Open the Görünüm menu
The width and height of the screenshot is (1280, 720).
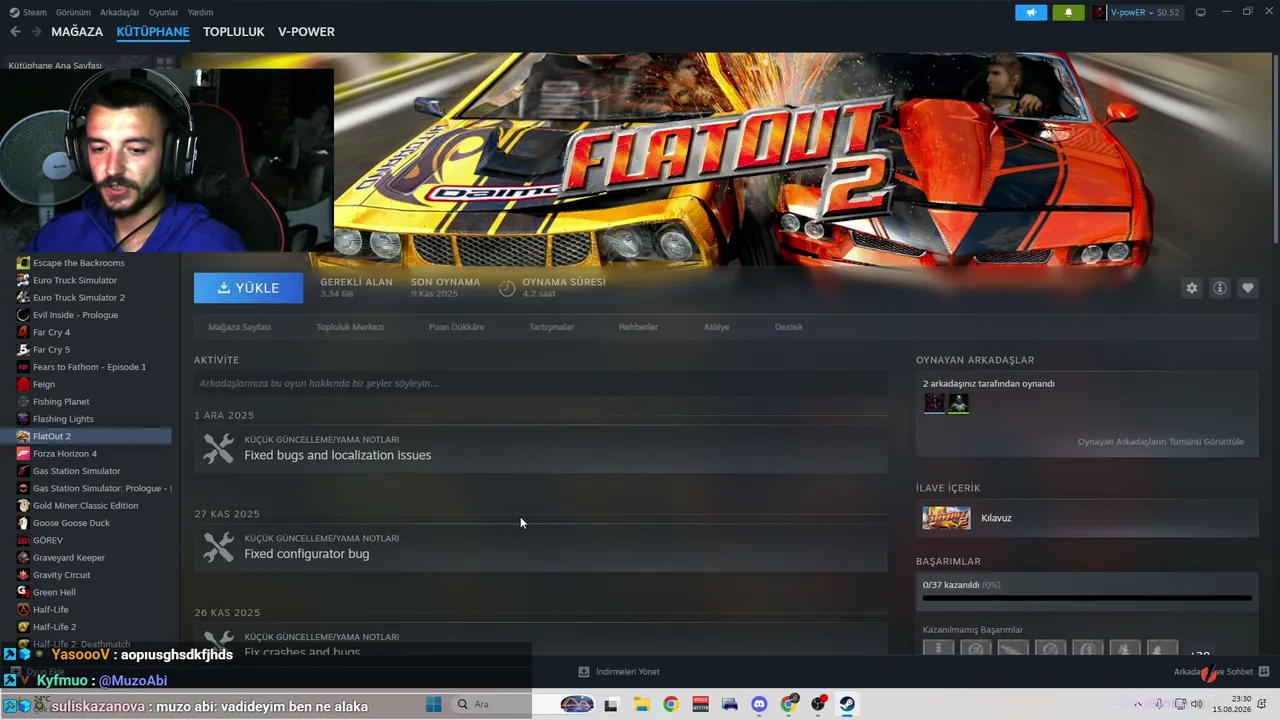point(73,12)
